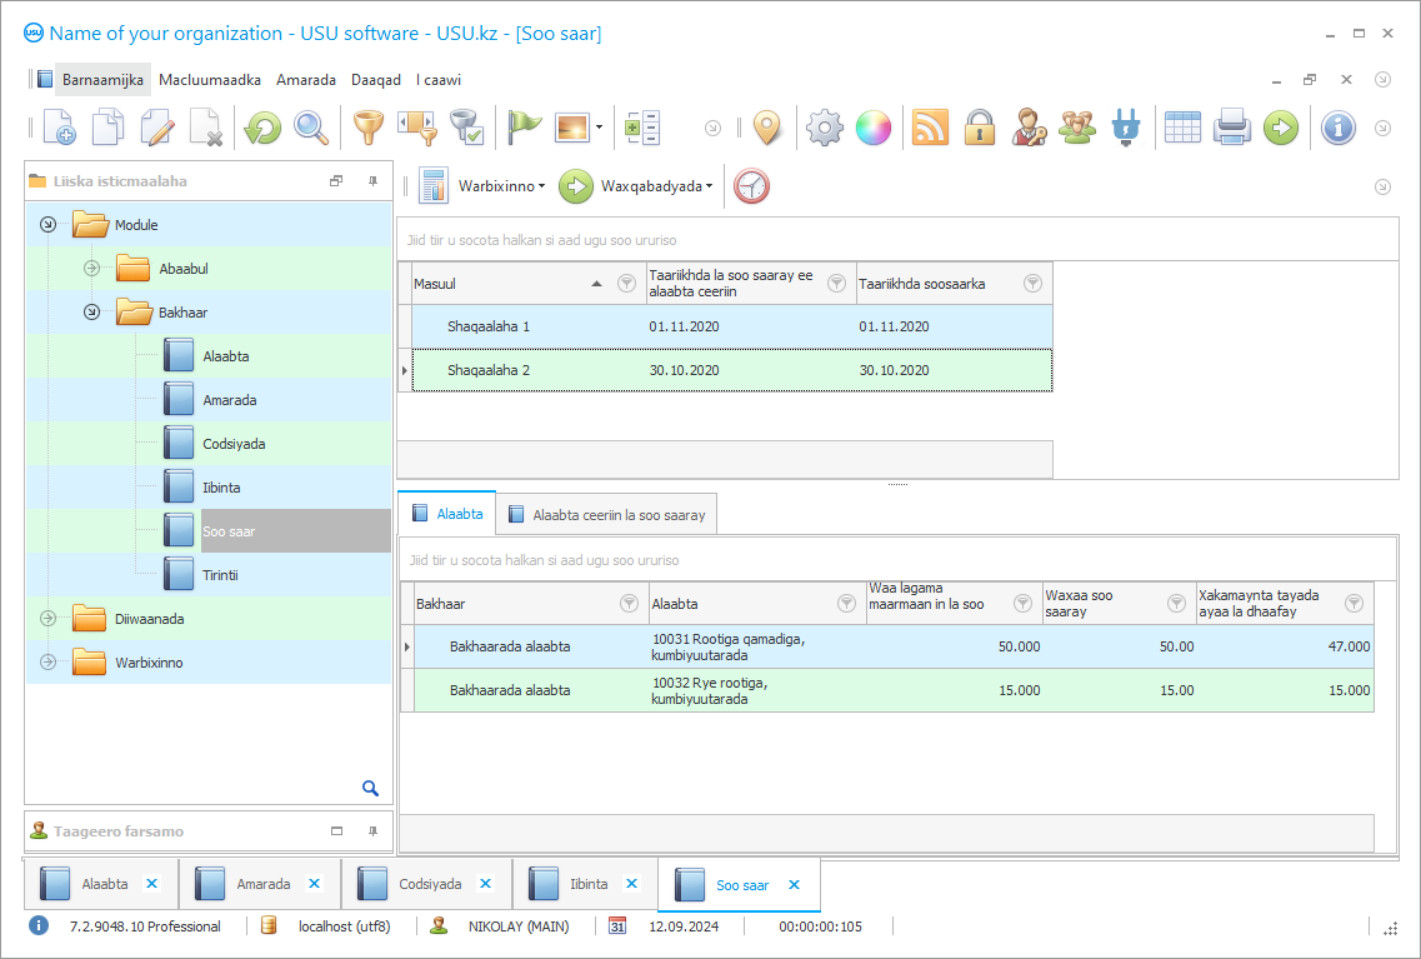Click the green Refresh arrow icon
The width and height of the screenshot is (1421, 959).
[263, 128]
